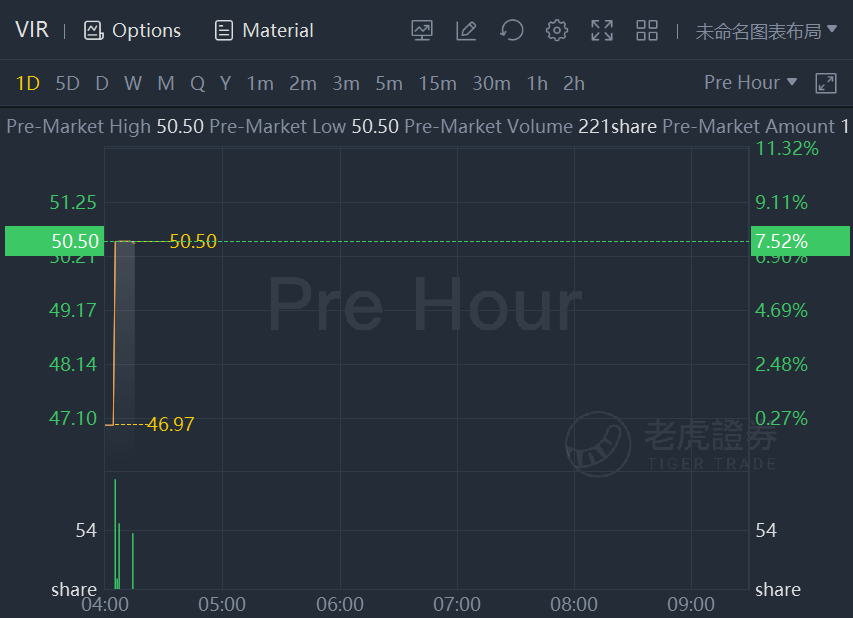This screenshot has width=853, height=618.
Task: Enter fullscreen with the expand-arrows icon
Action: tap(602, 31)
